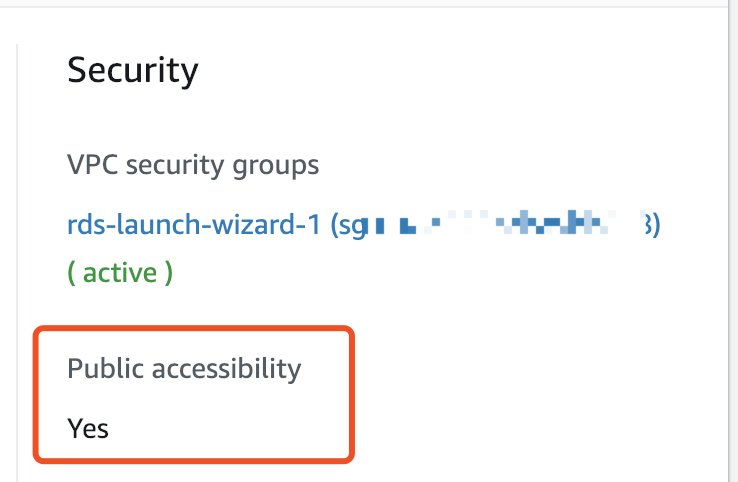Click the green "( active )" status text
The width and height of the screenshot is (738, 482).
pyautogui.click(x=120, y=272)
